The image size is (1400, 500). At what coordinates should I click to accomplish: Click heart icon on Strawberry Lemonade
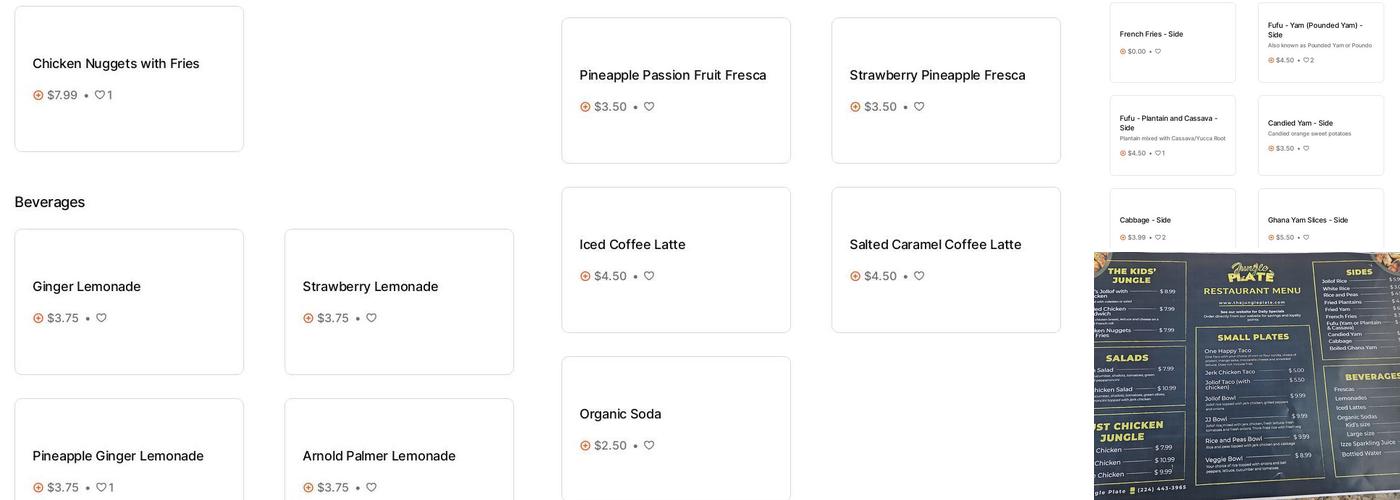[371, 318]
